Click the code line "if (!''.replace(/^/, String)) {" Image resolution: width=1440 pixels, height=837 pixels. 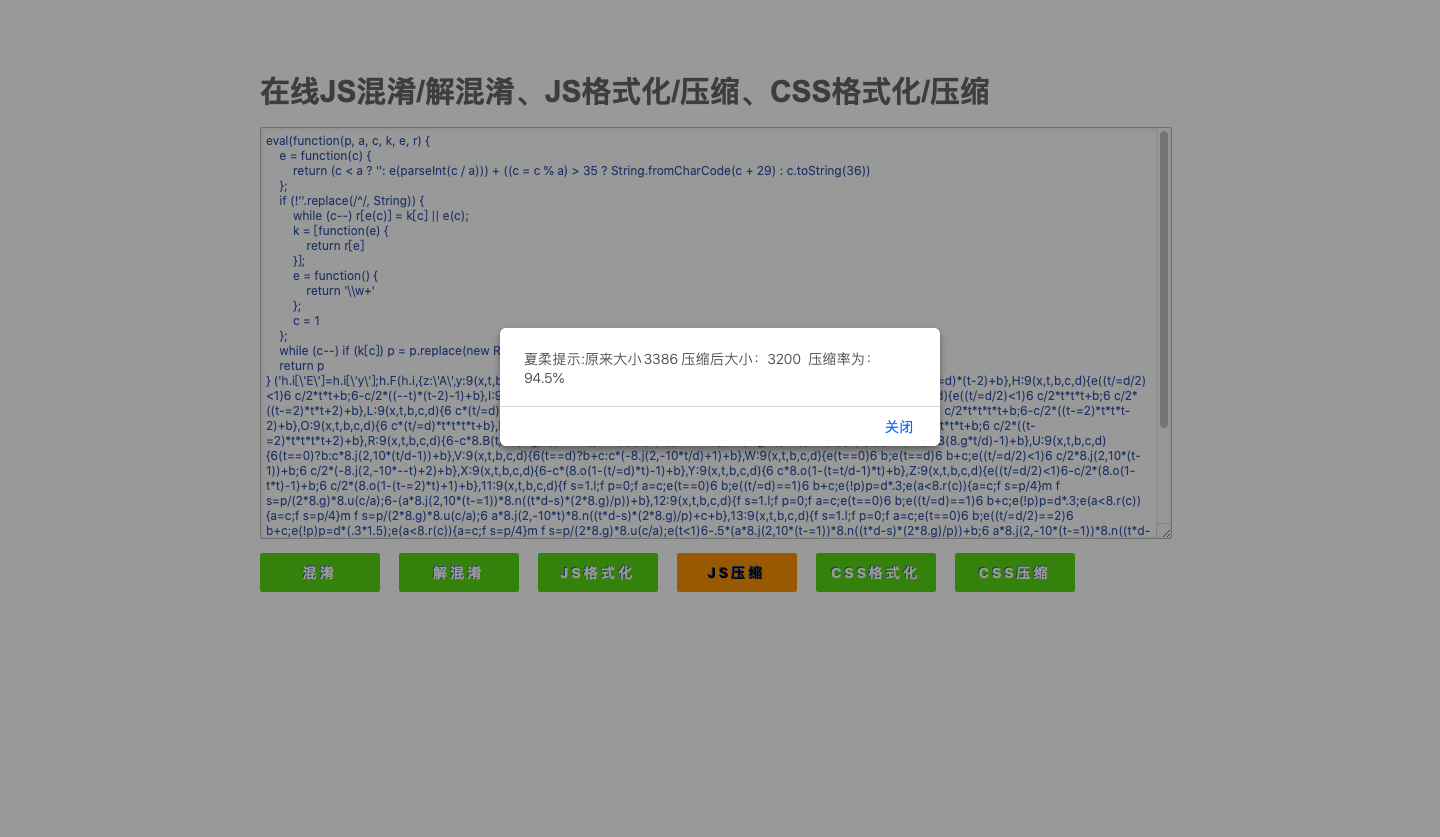click(x=352, y=201)
